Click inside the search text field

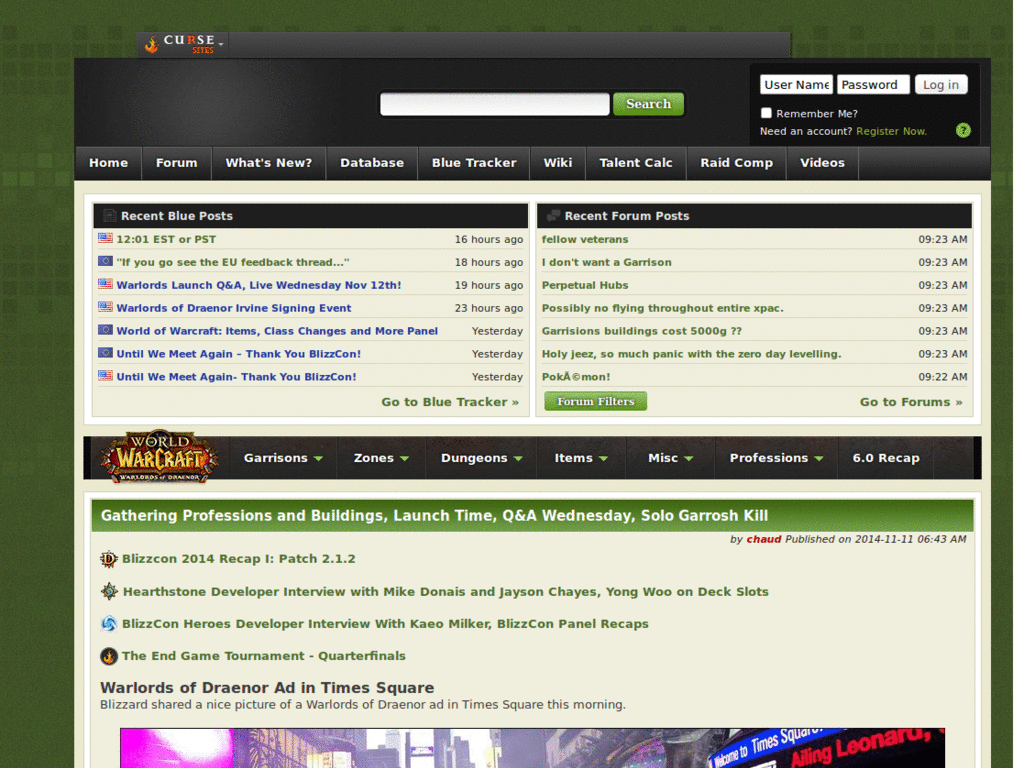click(x=494, y=103)
